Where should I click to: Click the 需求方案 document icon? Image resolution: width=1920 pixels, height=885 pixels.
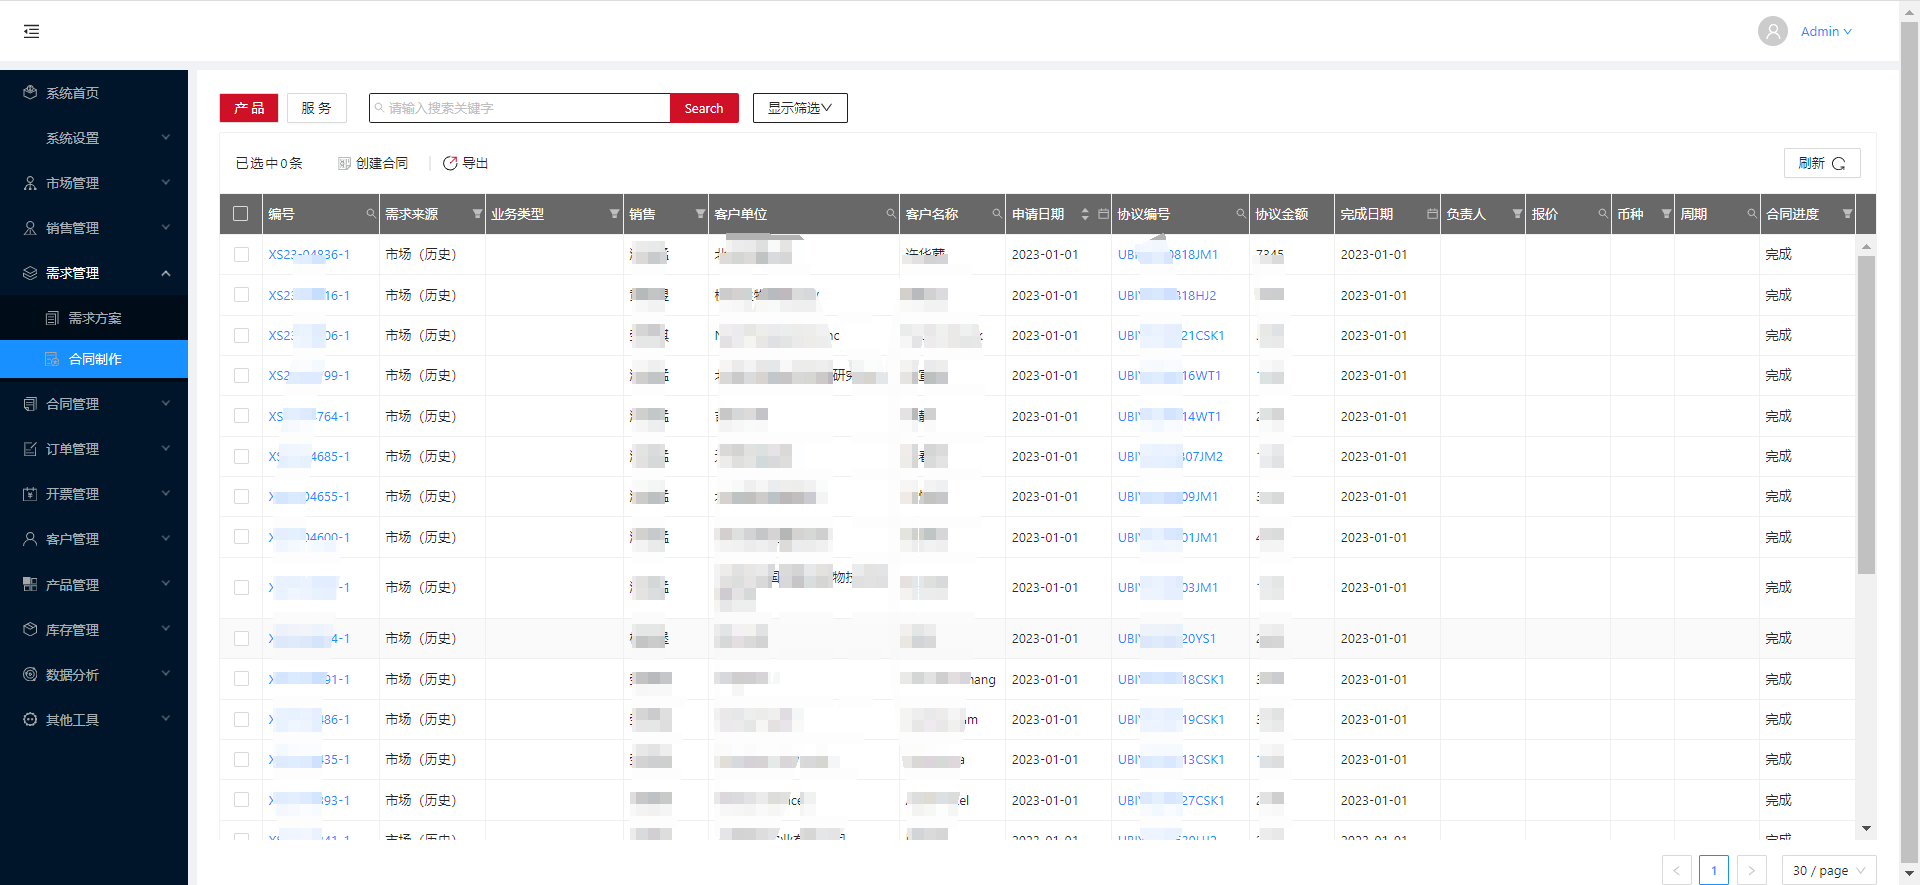(x=52, y=318)
